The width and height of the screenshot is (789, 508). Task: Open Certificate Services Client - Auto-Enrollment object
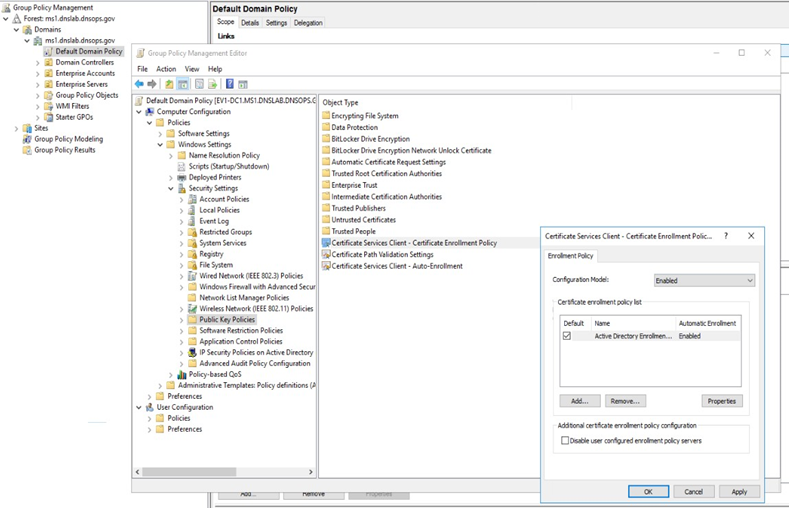pyautogui.click(x=396, y=266)
